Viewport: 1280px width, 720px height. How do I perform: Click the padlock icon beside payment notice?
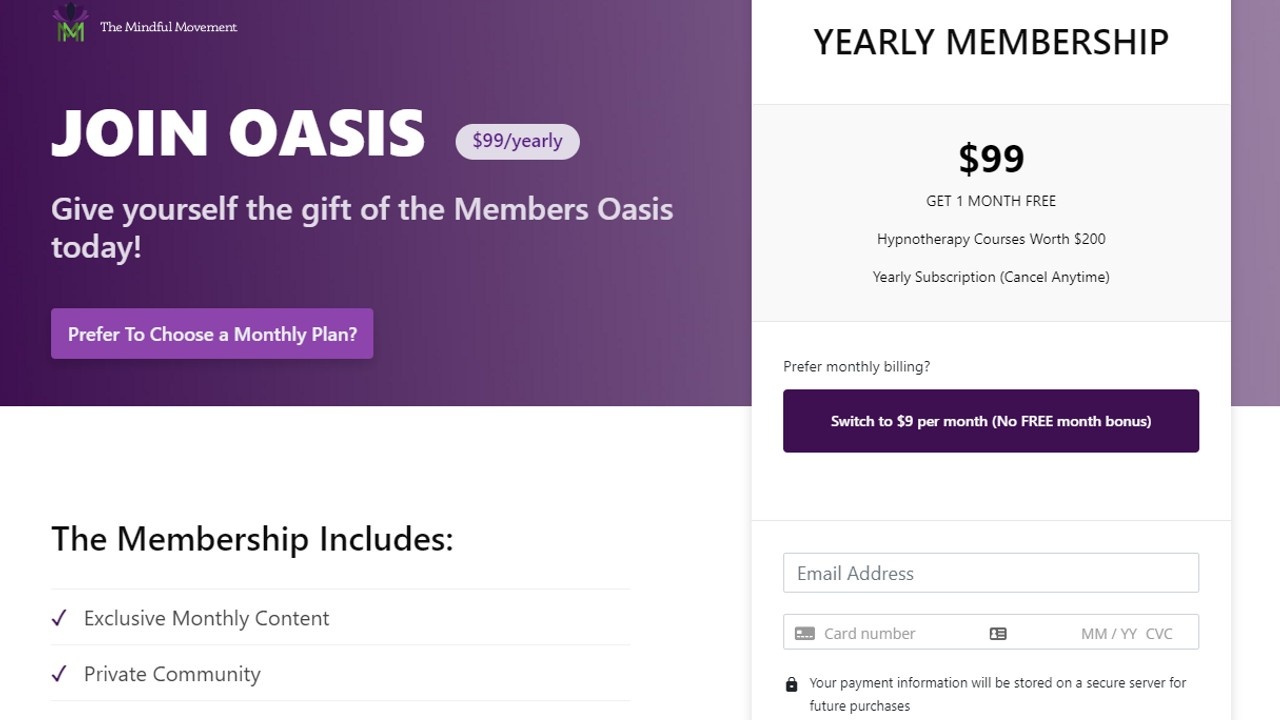pyautogui.click(x=791, y=685)
